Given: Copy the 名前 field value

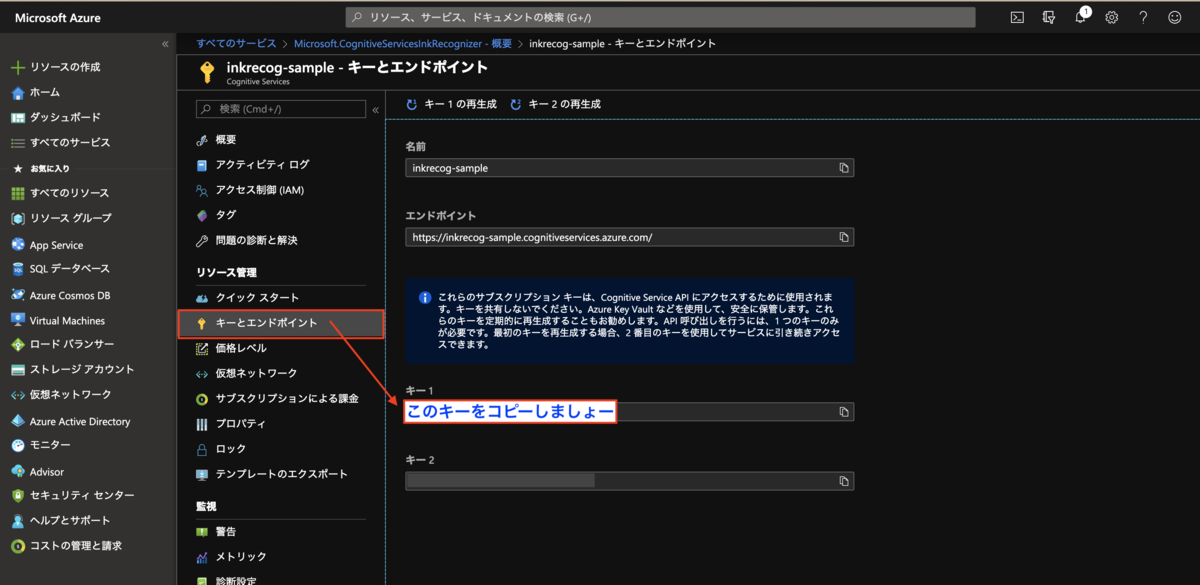Looking at the screenshot, I should (844, 168).
